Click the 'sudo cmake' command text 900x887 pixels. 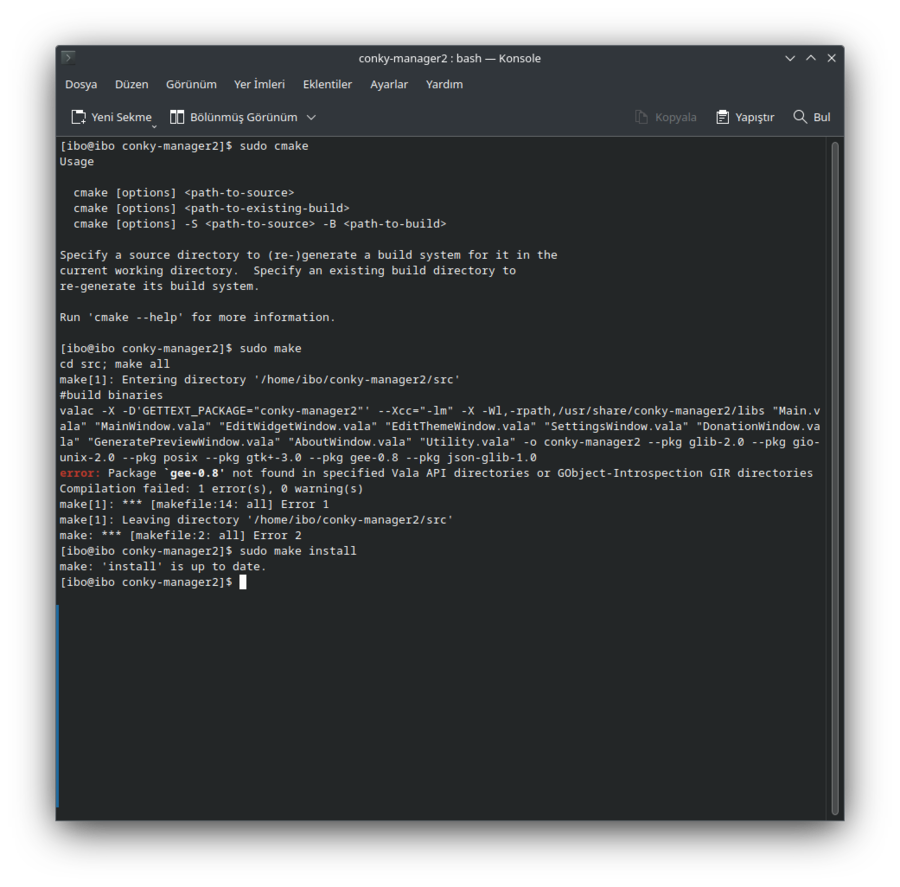tap(274, 146)
